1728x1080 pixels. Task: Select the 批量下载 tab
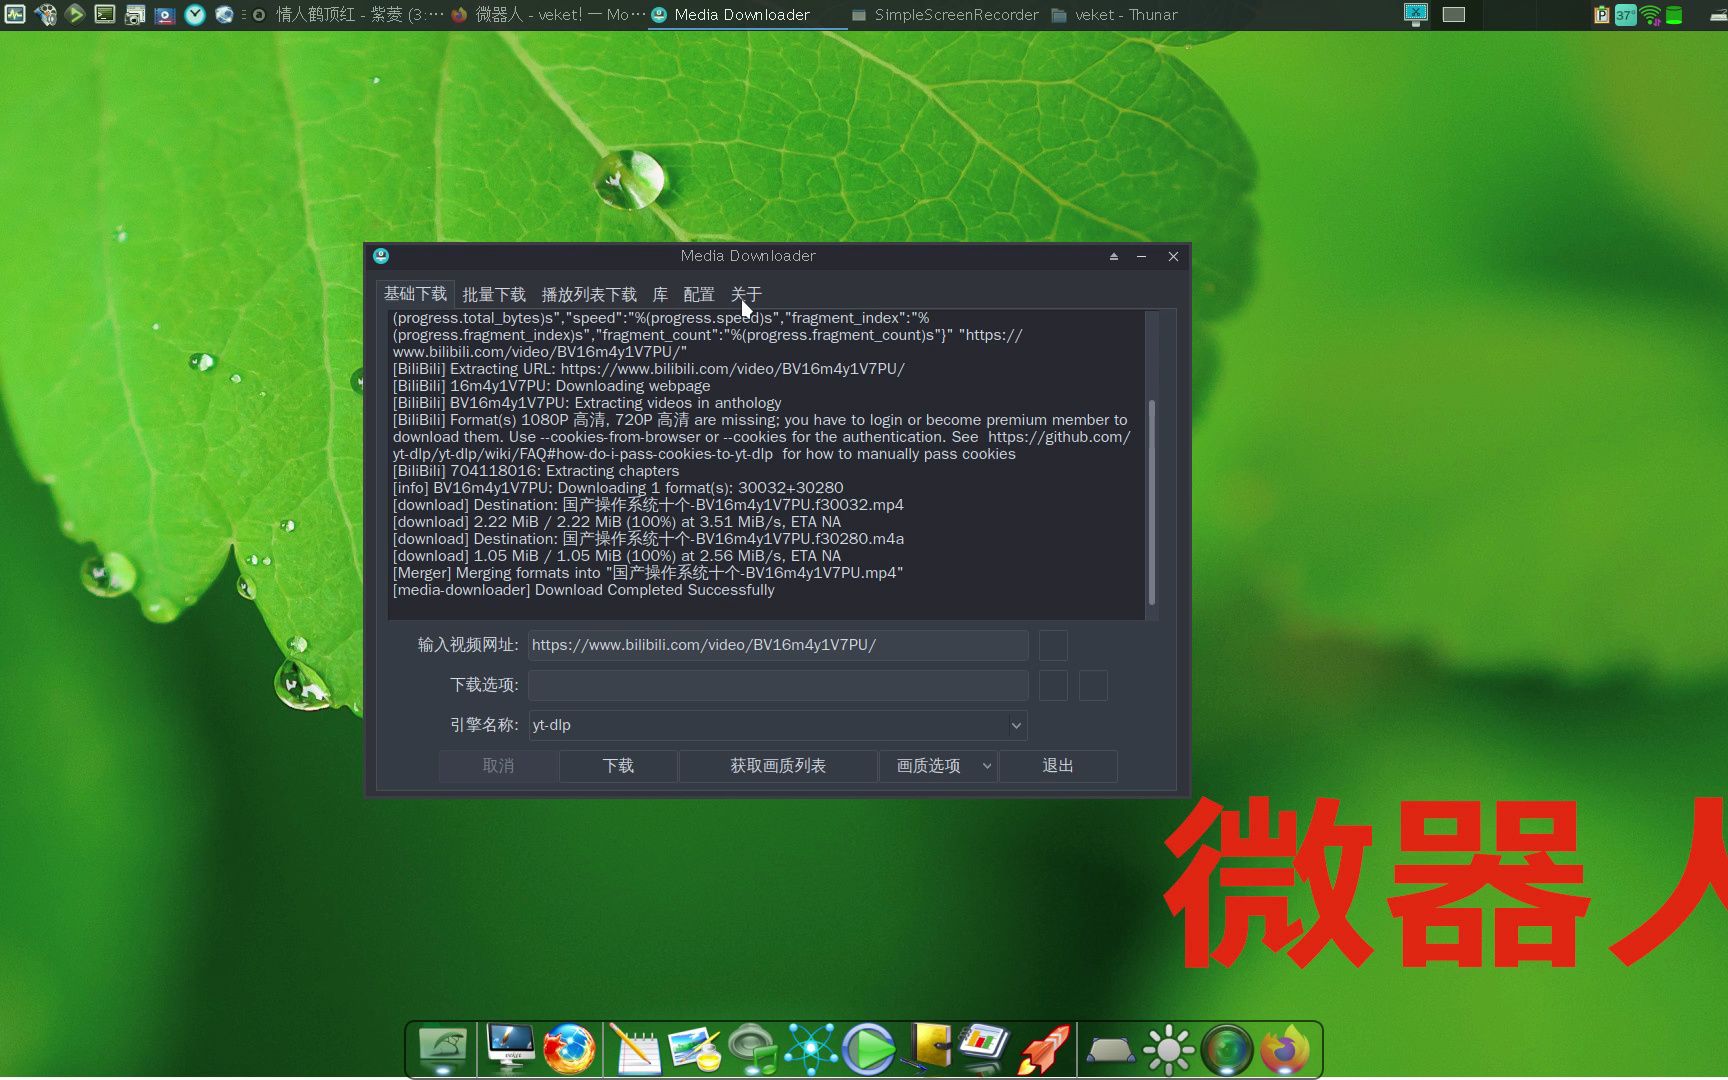point(494,294)
